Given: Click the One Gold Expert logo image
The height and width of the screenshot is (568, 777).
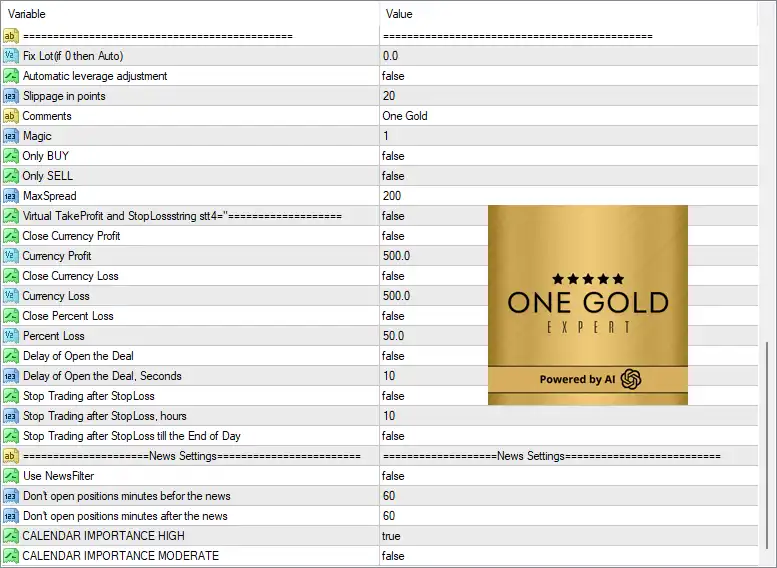Looking at the screenshot, I should click(x=588, y=305).
